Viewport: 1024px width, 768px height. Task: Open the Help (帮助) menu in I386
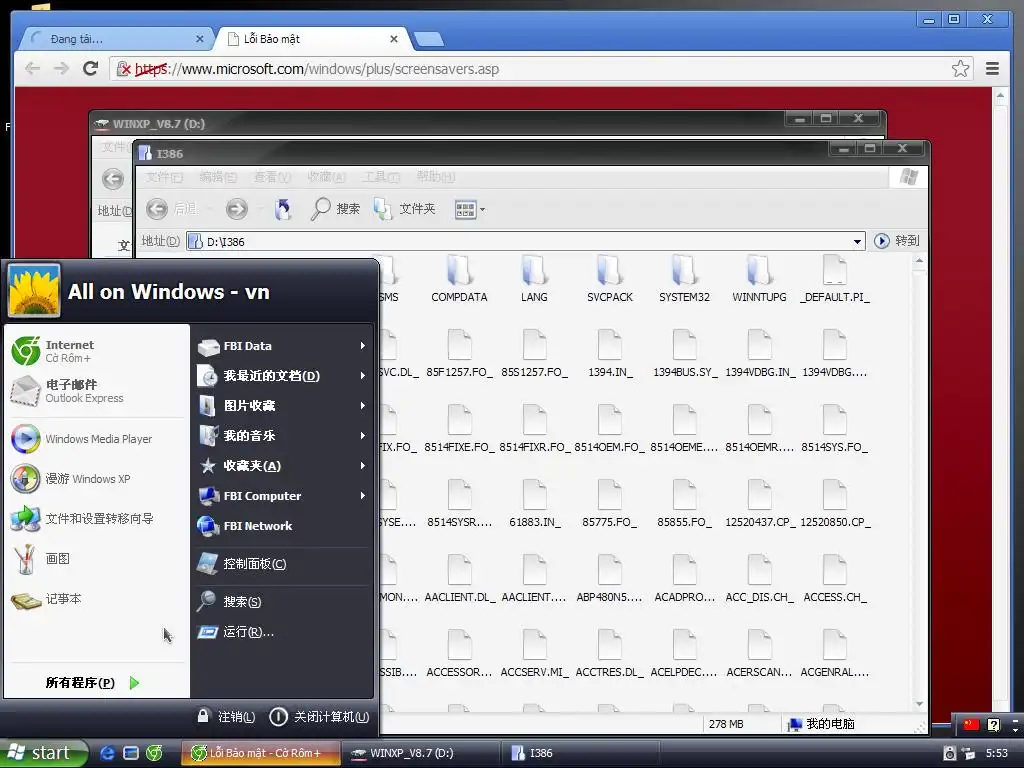pos(436,177)
